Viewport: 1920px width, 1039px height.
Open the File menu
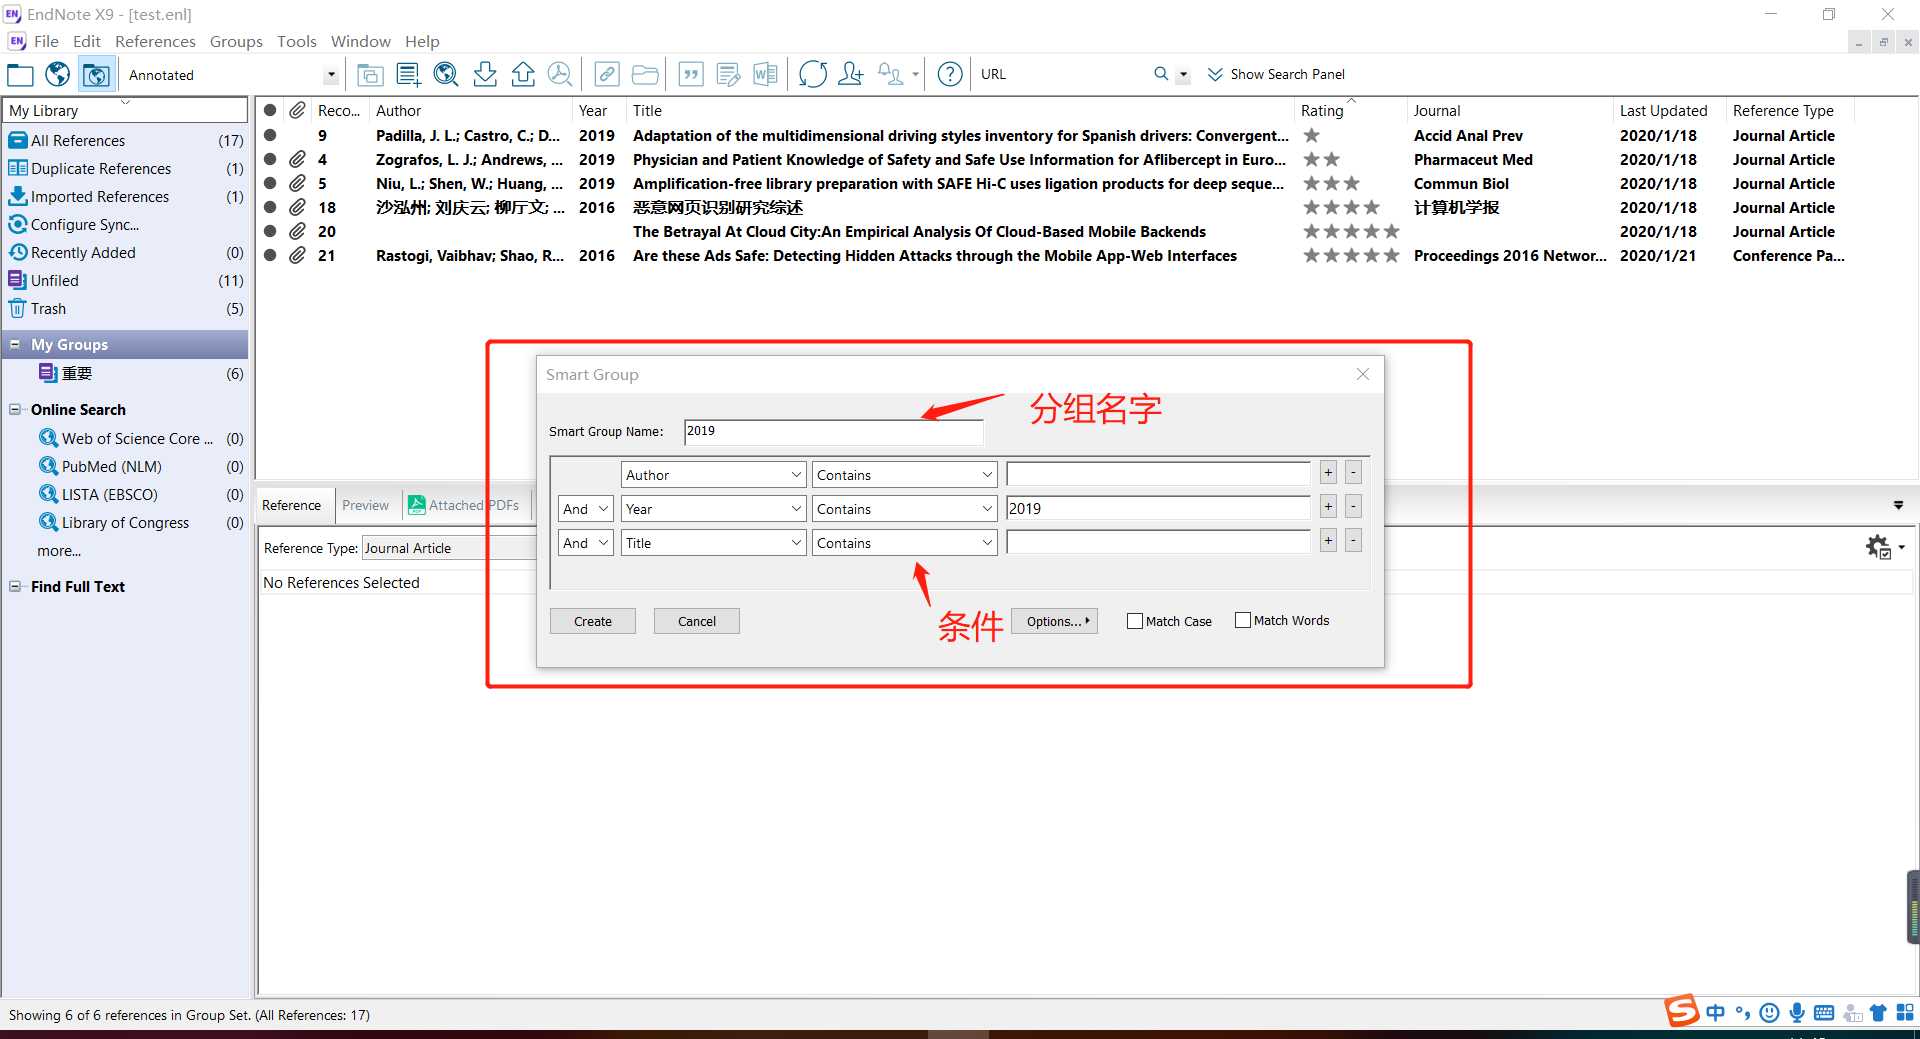46,41
